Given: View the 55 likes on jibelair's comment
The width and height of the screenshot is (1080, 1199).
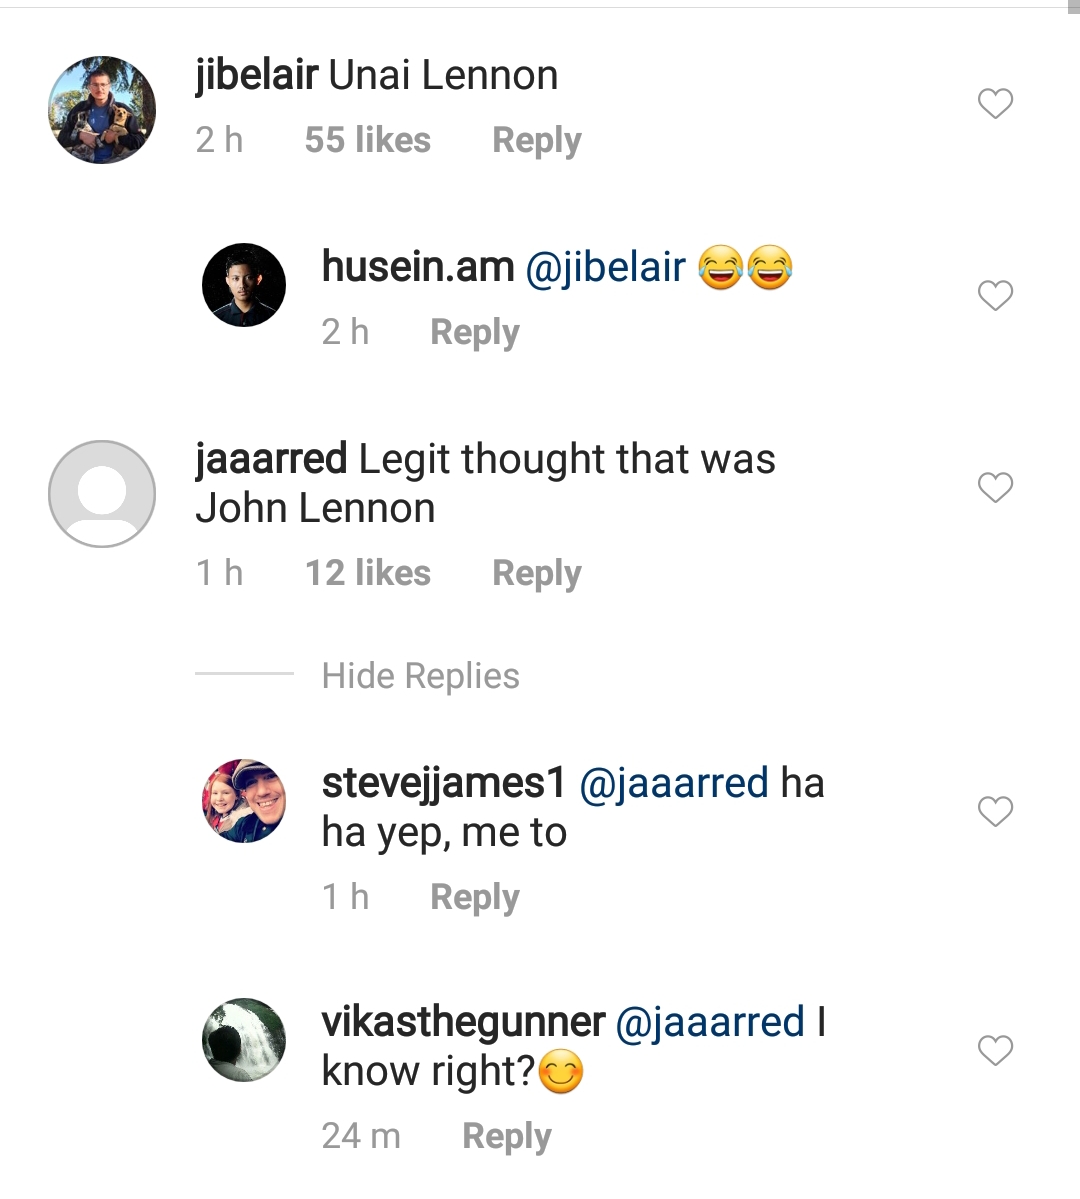Looking at the screenshot, I should pos(367,140).
